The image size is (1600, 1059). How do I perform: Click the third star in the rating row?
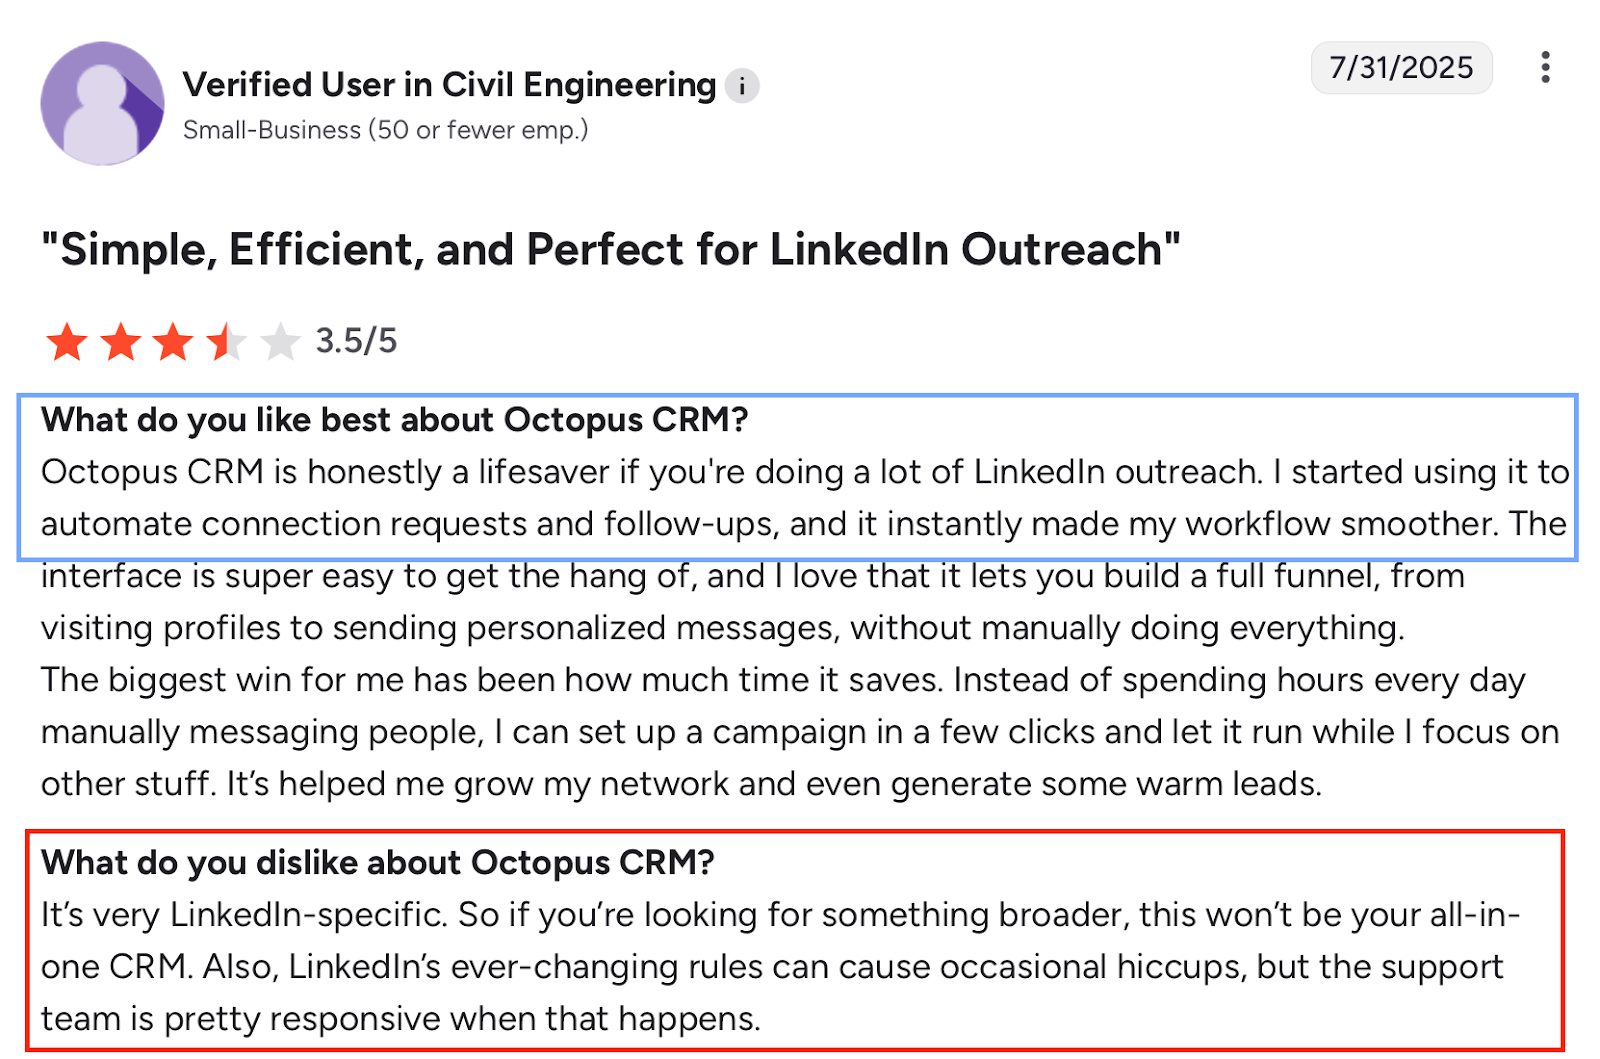[174, 341]
